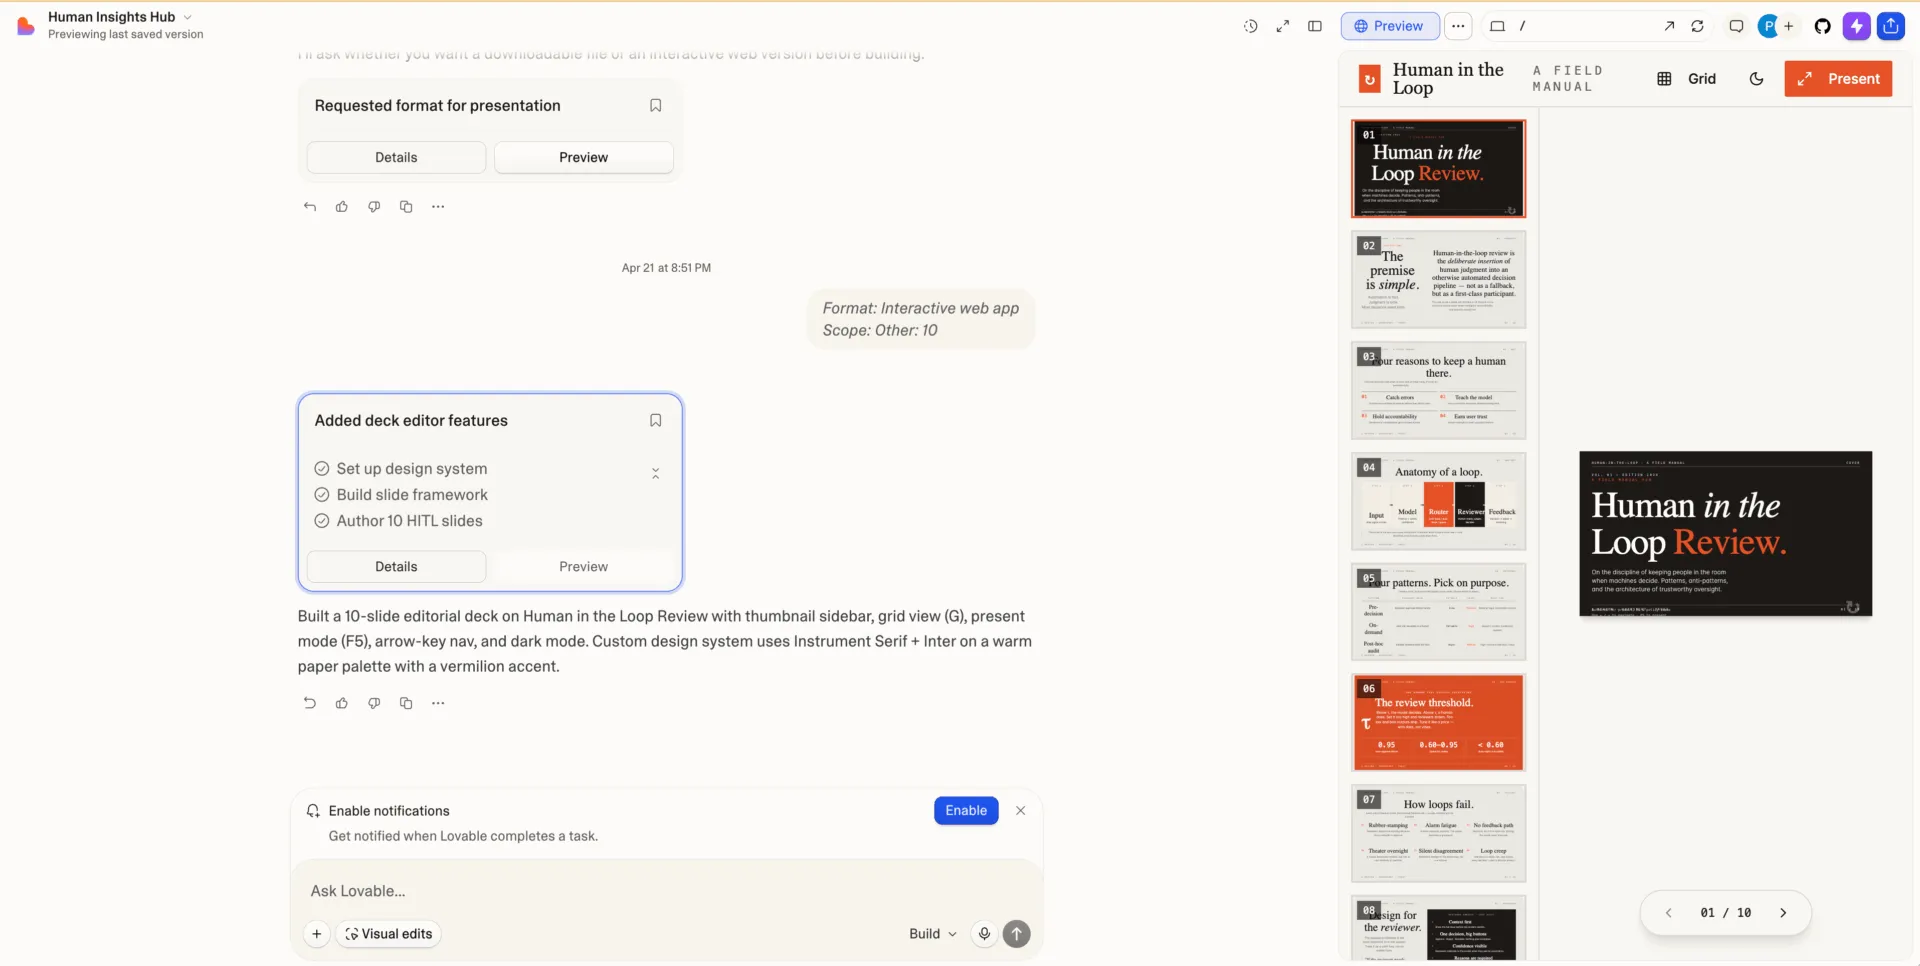1920x966 pixels.
Task: Open Details for Added deck editor features
Action: pyautogui.click(x=396, y=566)
